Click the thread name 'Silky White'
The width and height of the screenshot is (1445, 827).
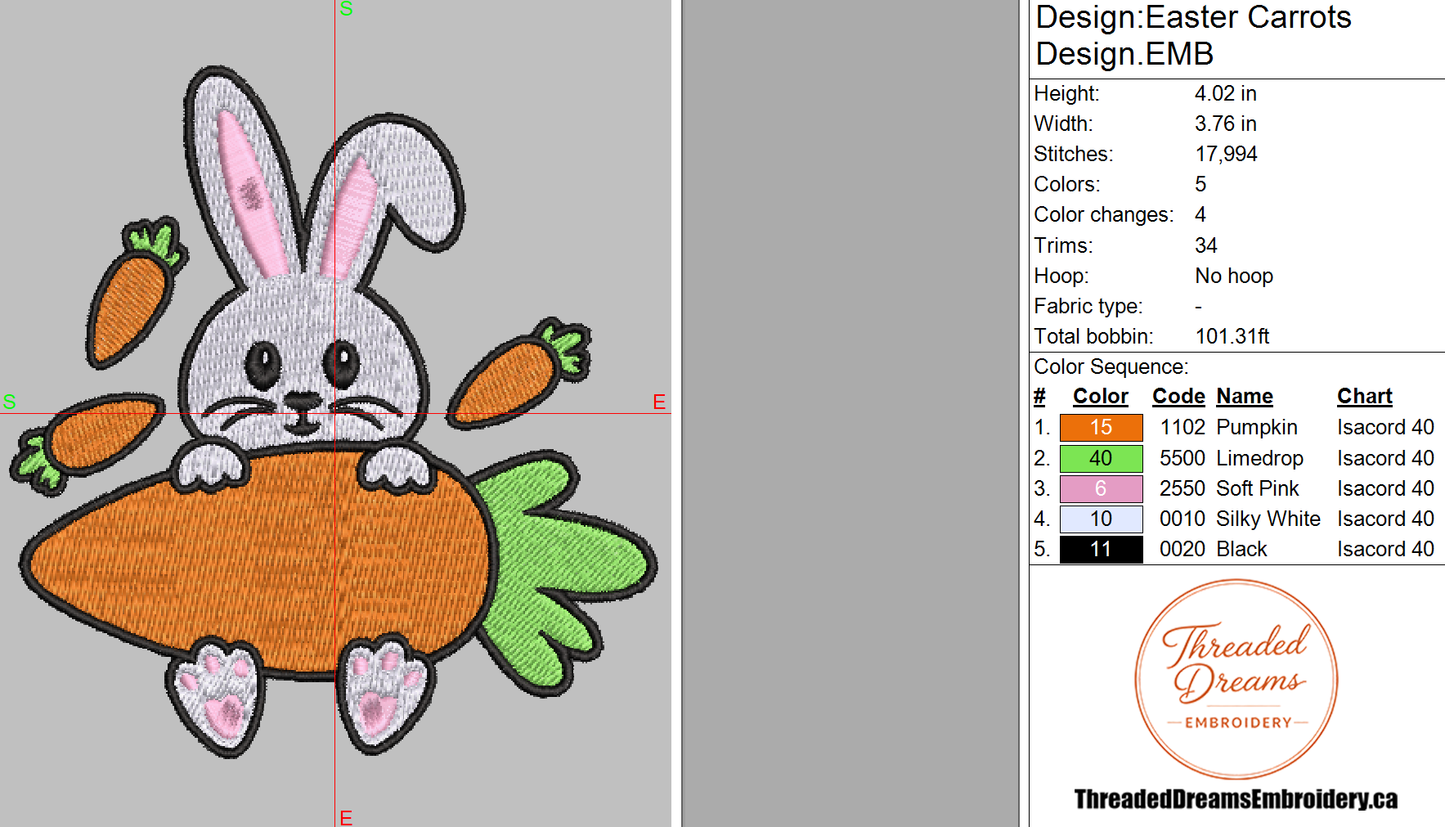click(1268, 520)
